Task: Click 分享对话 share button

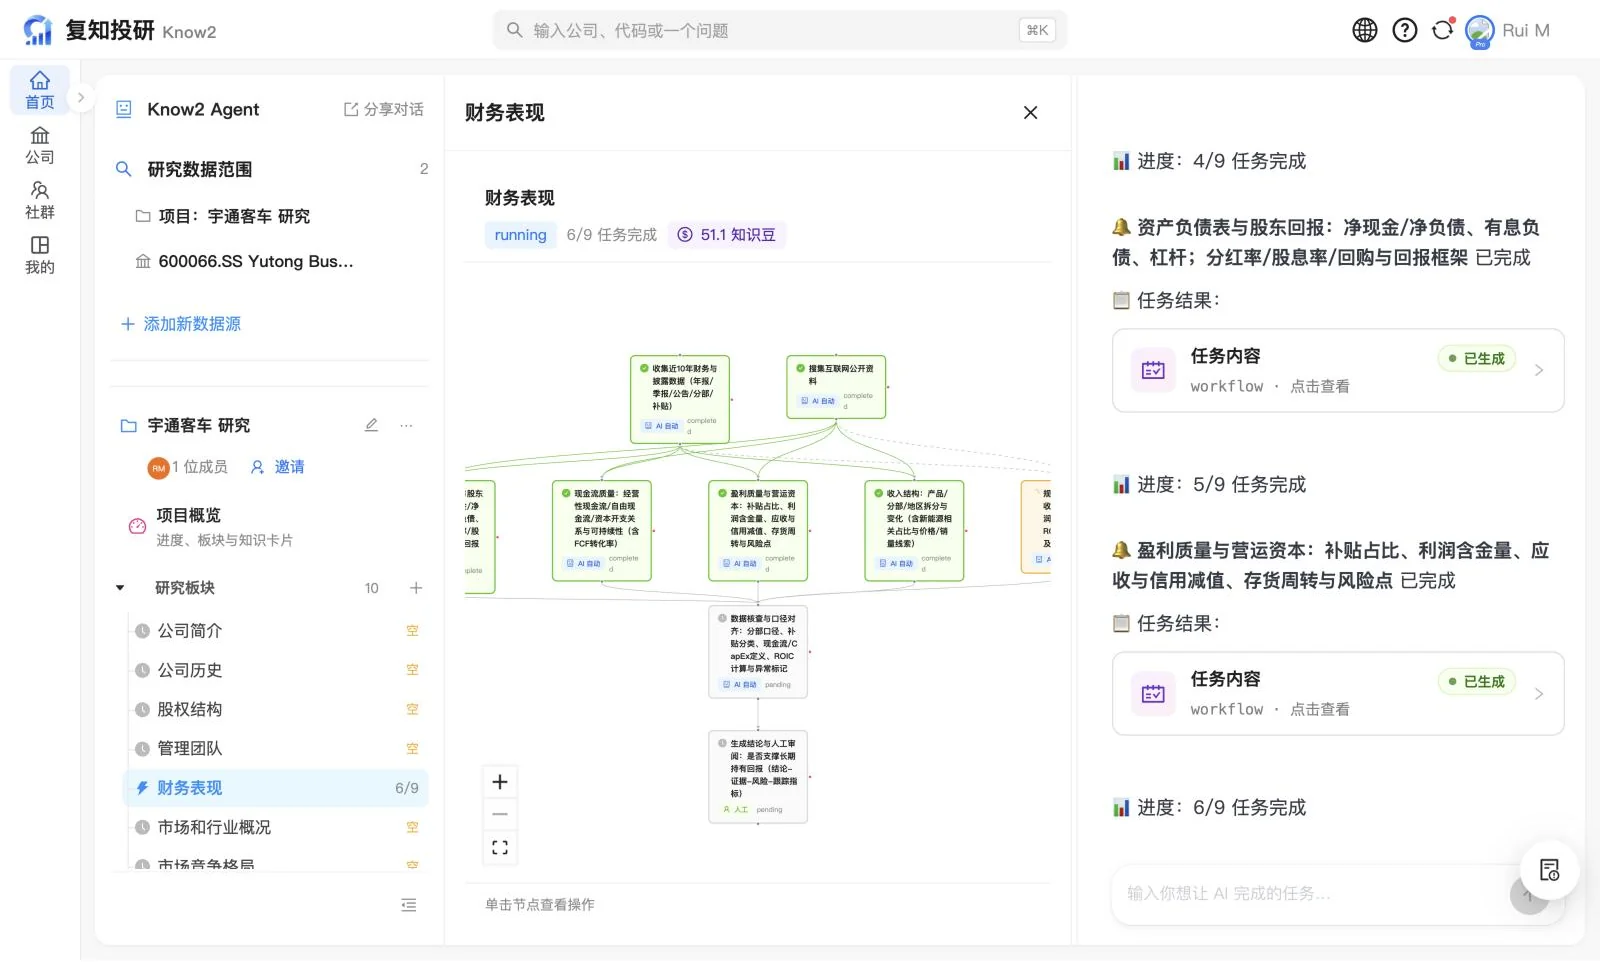Action: pos(384,109)
